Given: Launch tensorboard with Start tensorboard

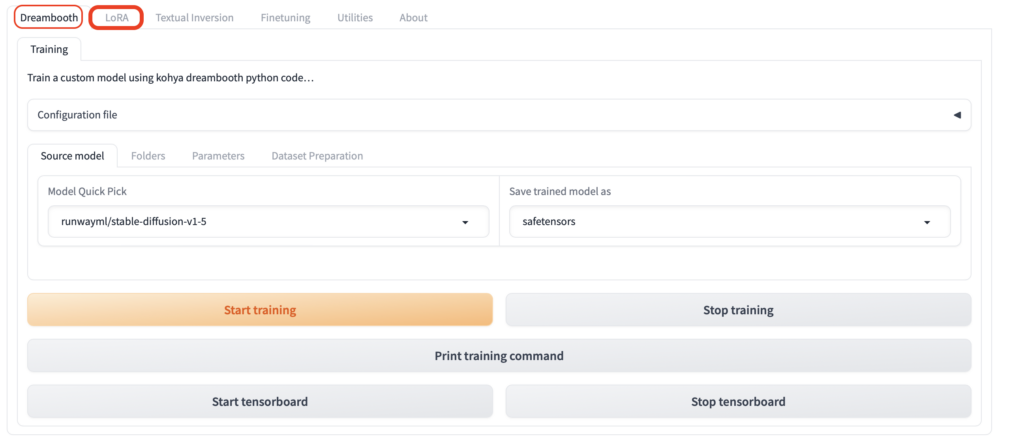Looking at the screenshot, I should click(260, 401).
